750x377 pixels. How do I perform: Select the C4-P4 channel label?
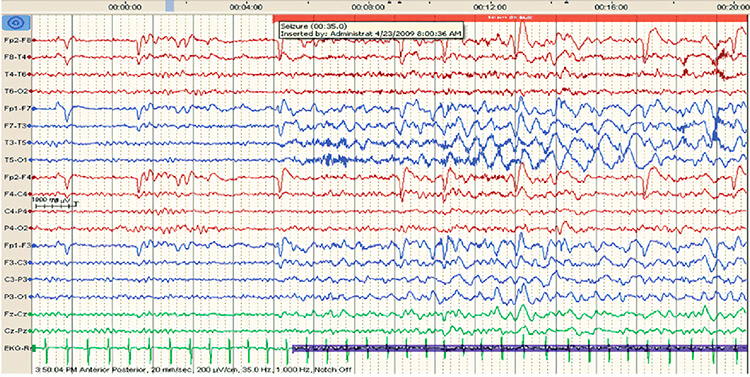pos(16,211)
